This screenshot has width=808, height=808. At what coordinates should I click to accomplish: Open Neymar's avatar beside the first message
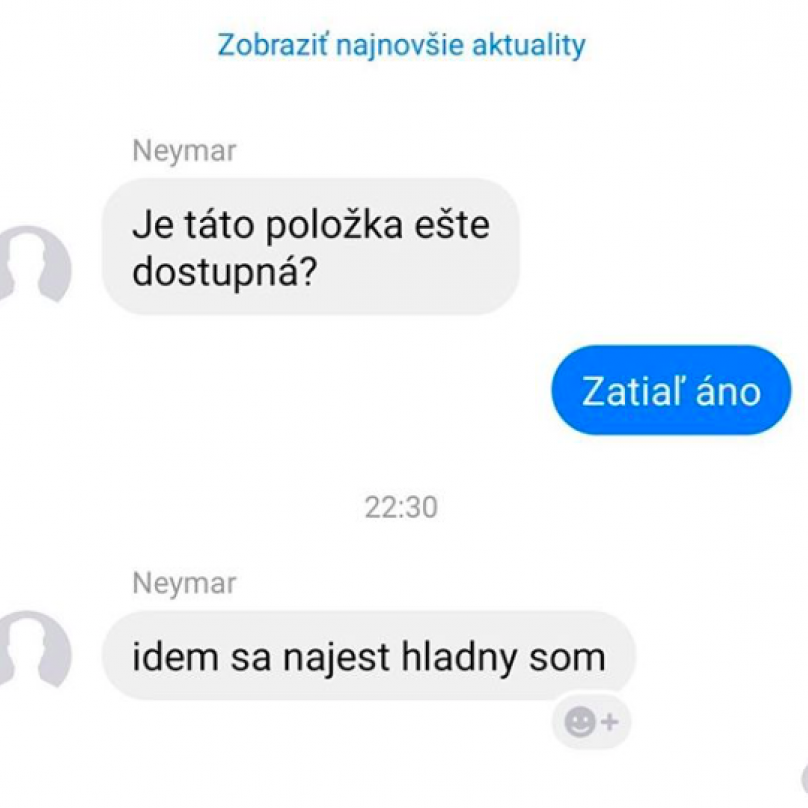(x=34, y=263)
